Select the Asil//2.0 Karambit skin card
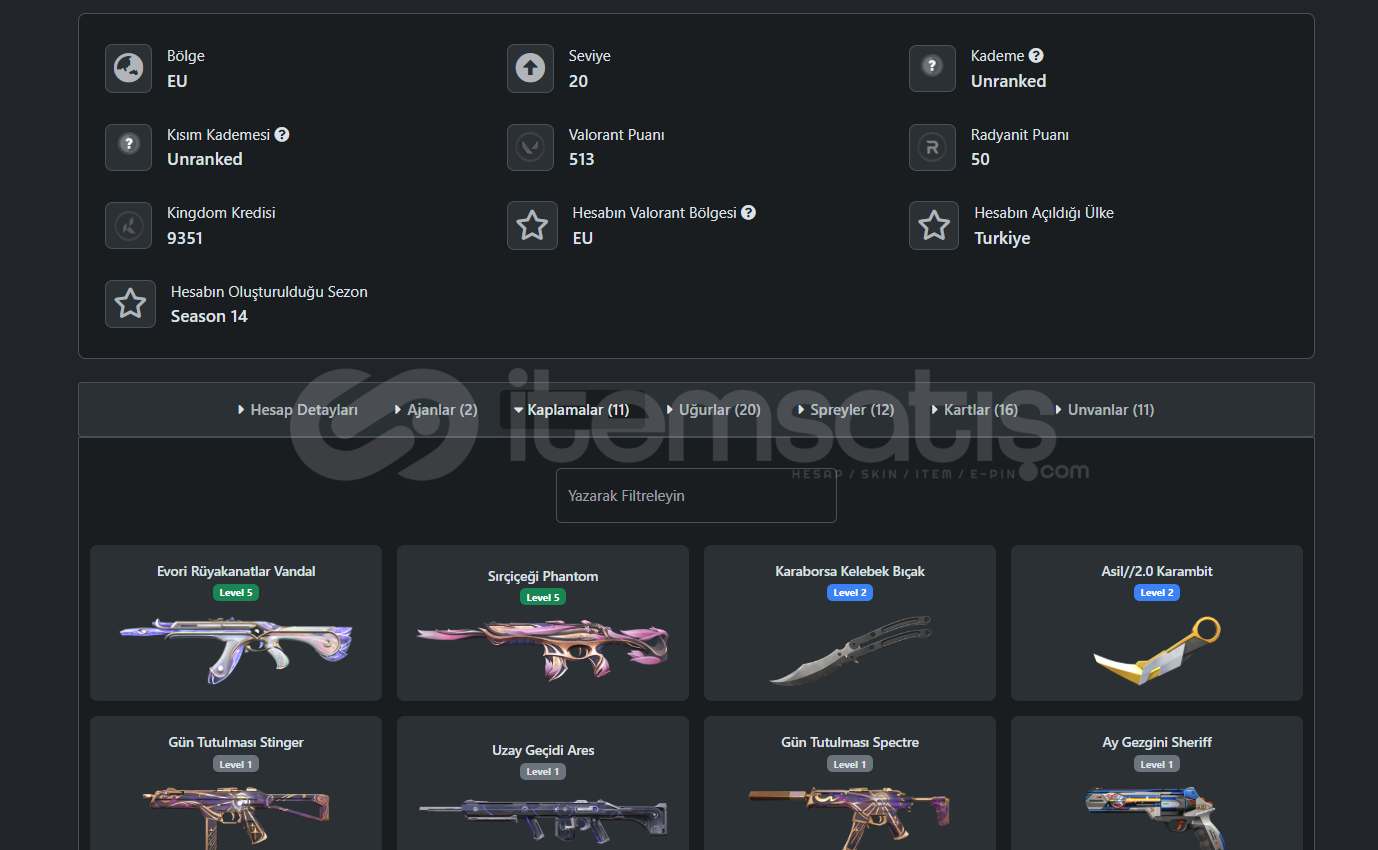This screenshot has height=850, width=1378. [1157, 623]
